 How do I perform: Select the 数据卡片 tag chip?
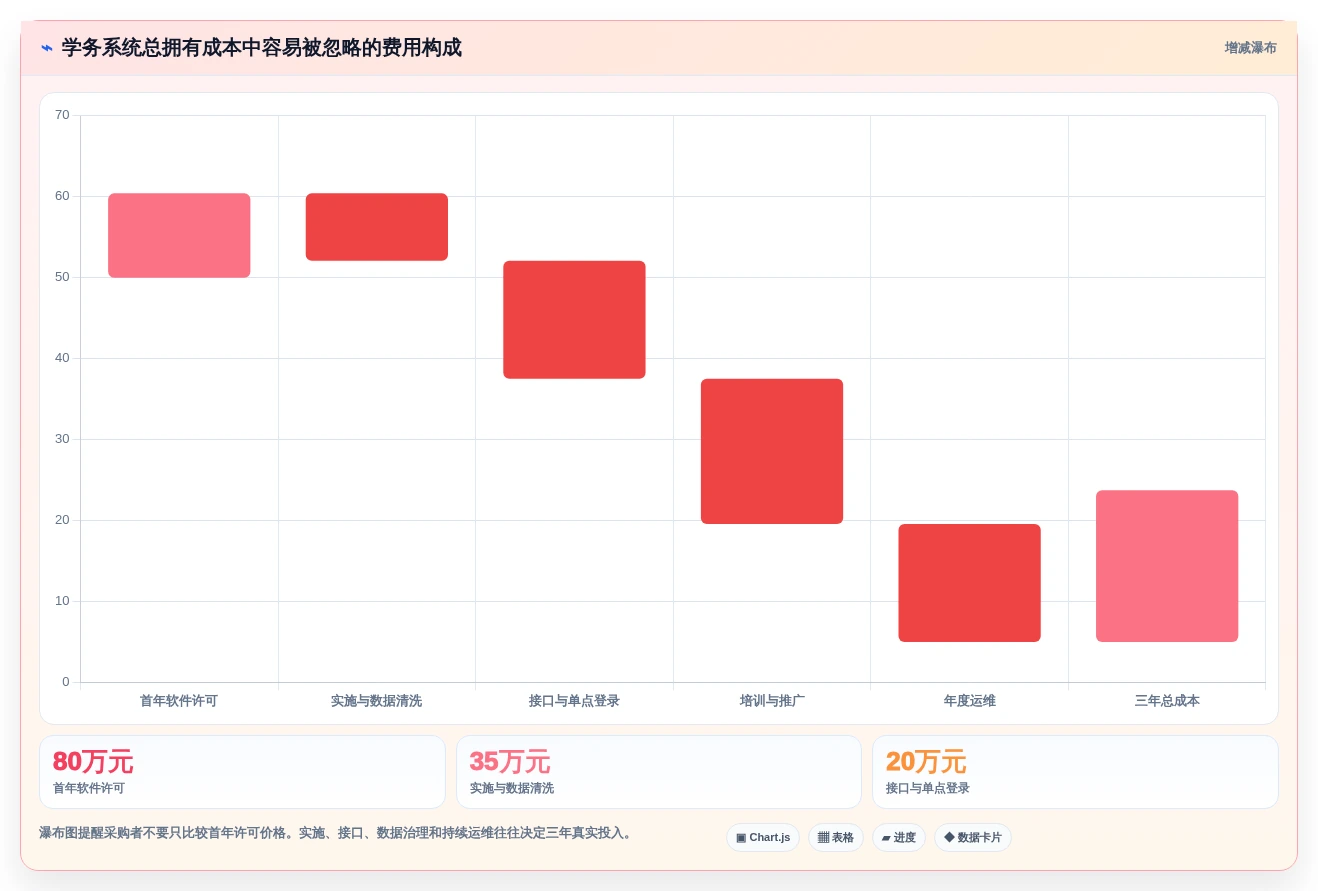coord(973,838)
